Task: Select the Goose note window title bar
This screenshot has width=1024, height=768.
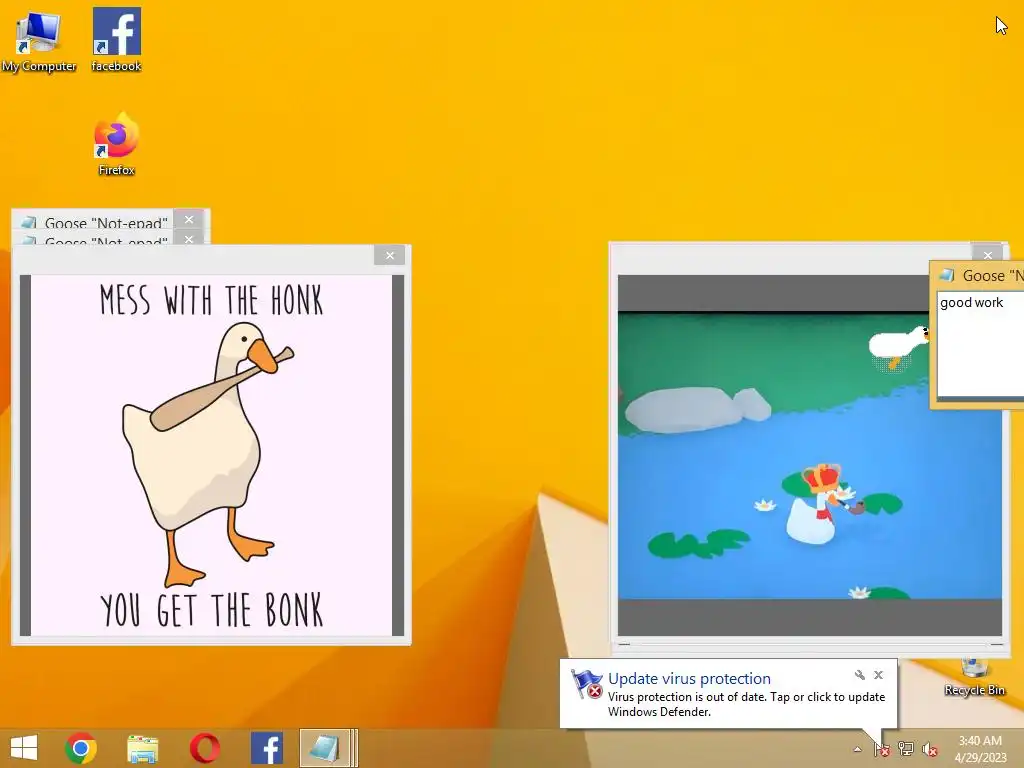Action: click(x=978, y=276)
